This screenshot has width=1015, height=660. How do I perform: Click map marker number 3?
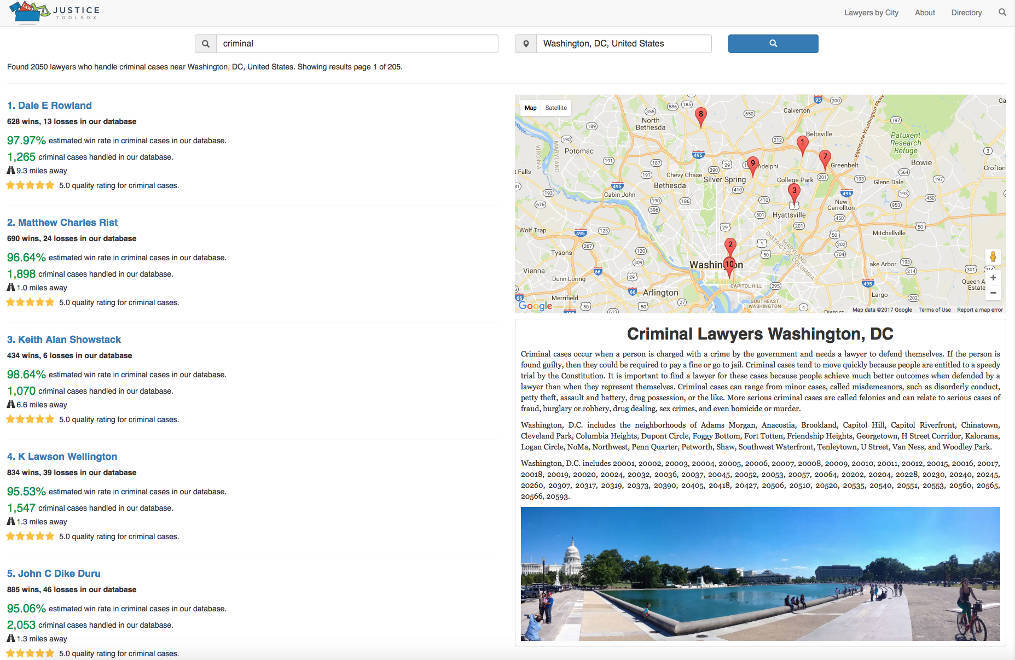pyautogui.click(x=794, y=193)
